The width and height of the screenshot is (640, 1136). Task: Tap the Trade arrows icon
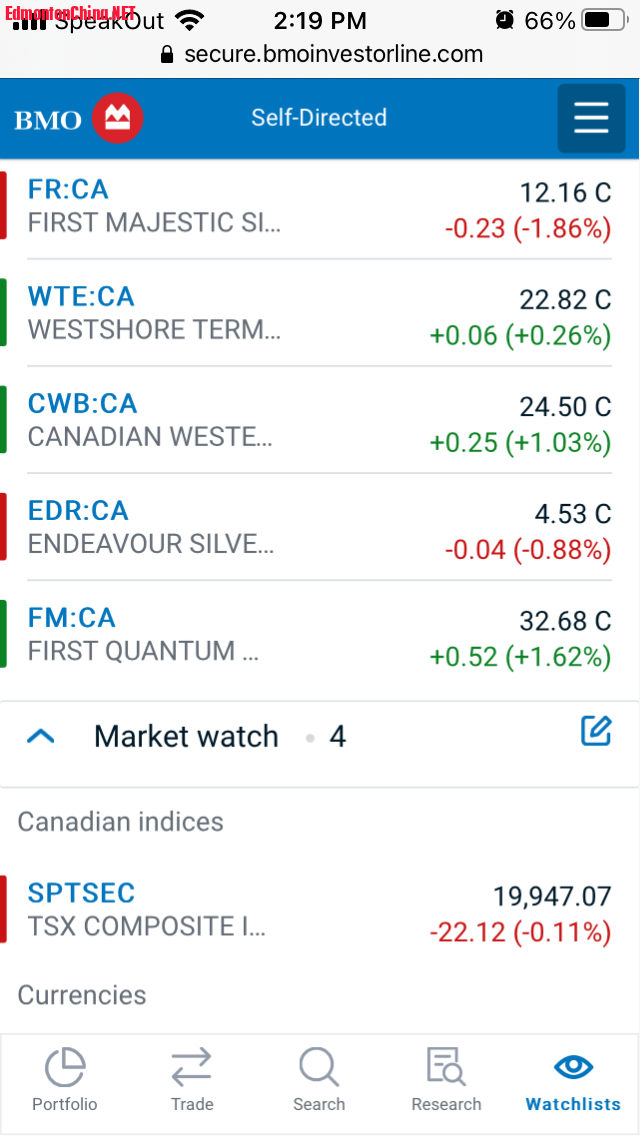(x=191, y=1068)
